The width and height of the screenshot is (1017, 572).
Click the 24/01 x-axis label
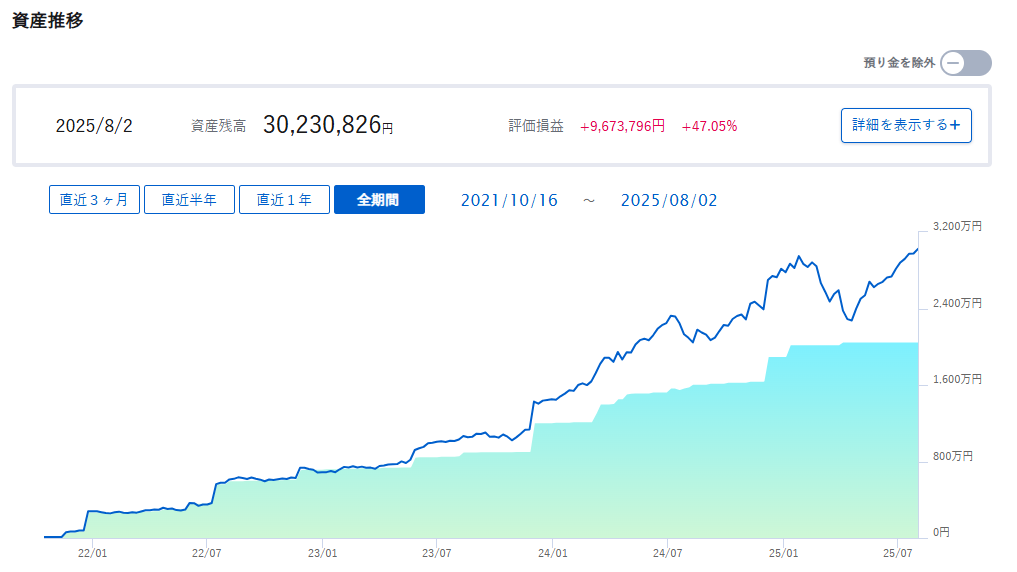point(553,552)
